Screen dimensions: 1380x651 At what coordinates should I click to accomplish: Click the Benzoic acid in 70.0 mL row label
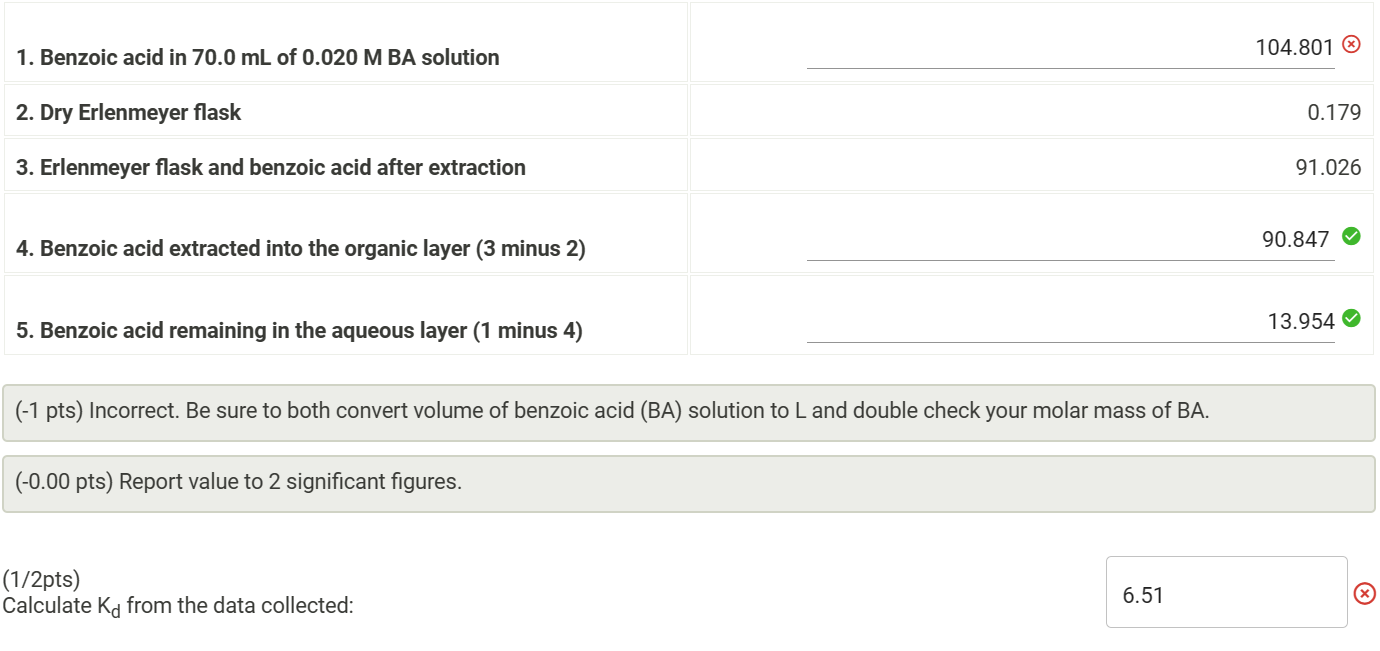point(258,57)
